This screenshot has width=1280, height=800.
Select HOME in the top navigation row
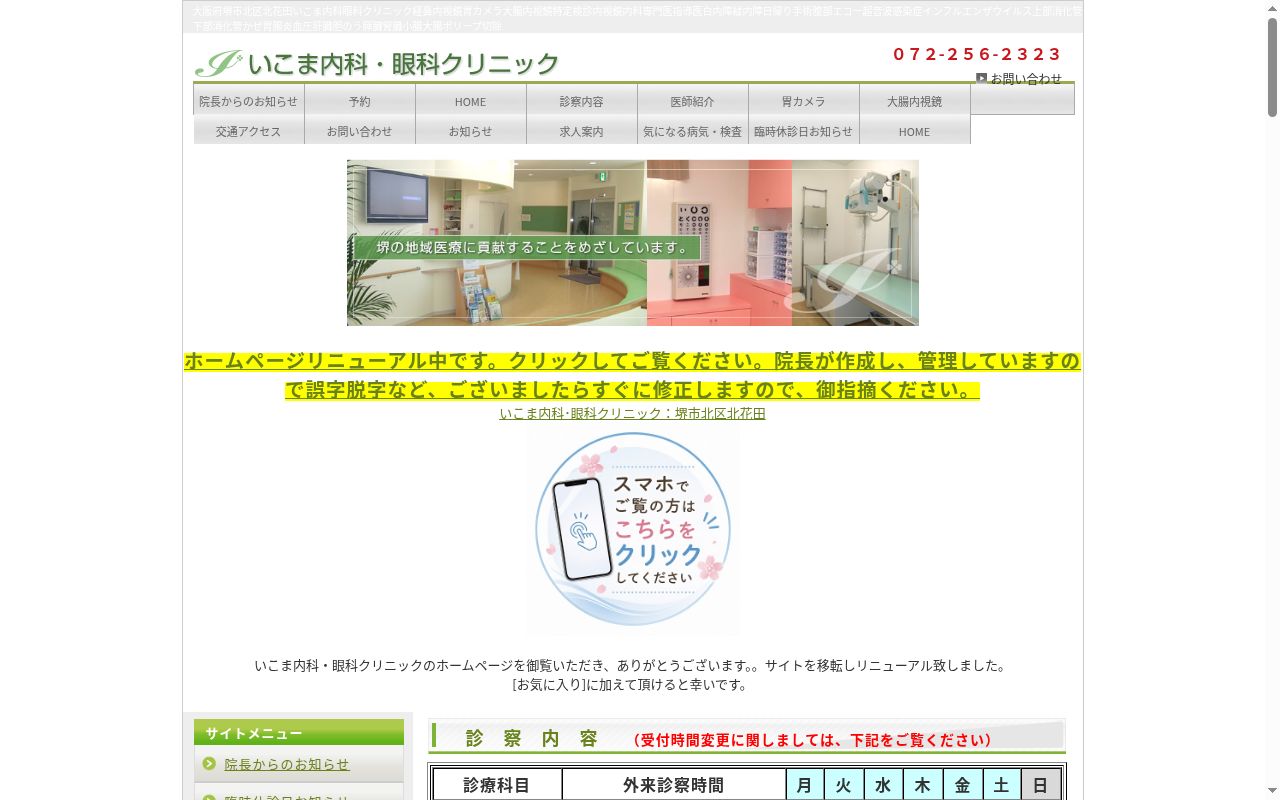pos(471,101)
